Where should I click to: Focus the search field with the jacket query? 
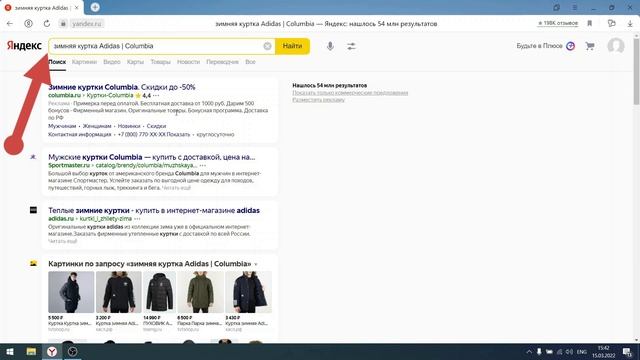[x=162, y=46]
